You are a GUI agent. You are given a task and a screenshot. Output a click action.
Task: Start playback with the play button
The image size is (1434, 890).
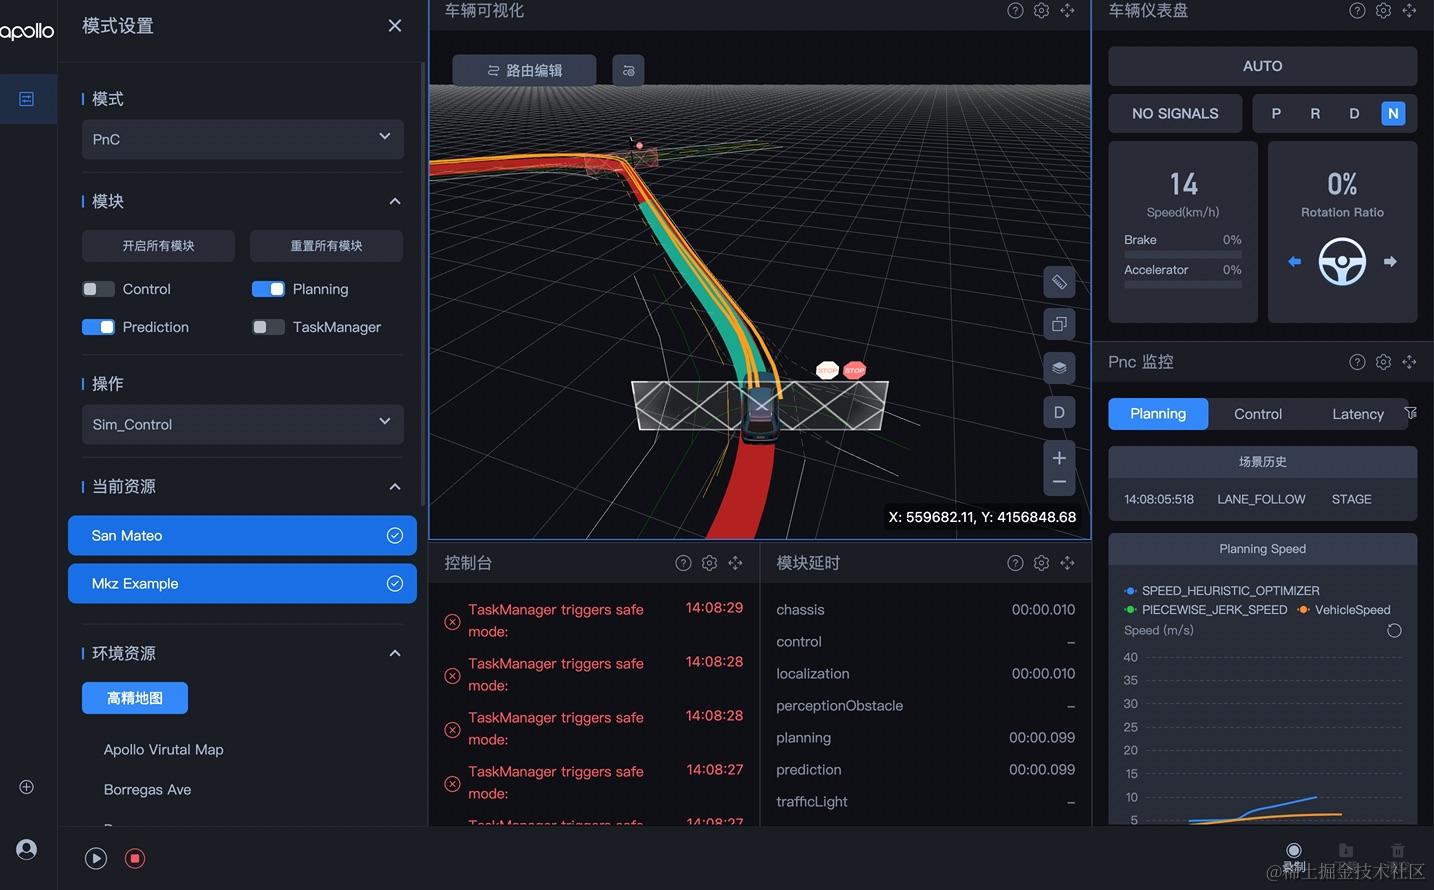[96, 858]
